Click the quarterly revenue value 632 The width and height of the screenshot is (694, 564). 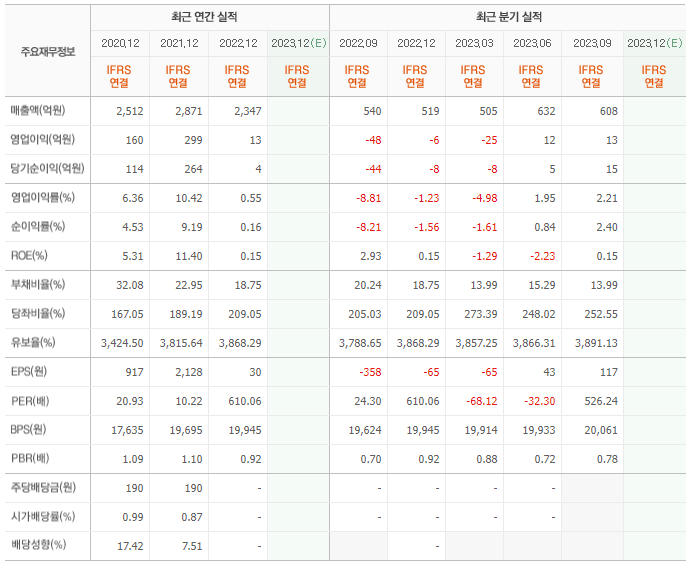[546, 111]
